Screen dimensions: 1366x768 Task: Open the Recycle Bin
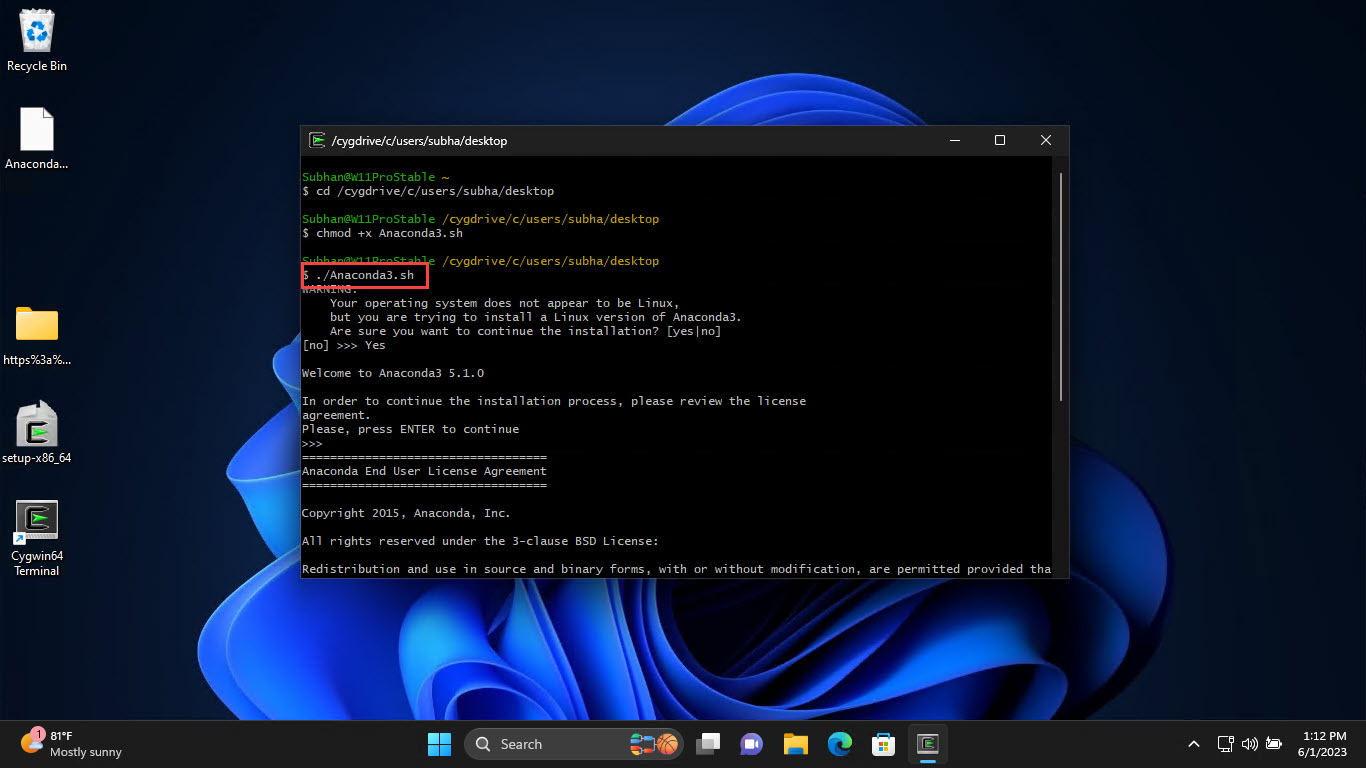point(36,30)
